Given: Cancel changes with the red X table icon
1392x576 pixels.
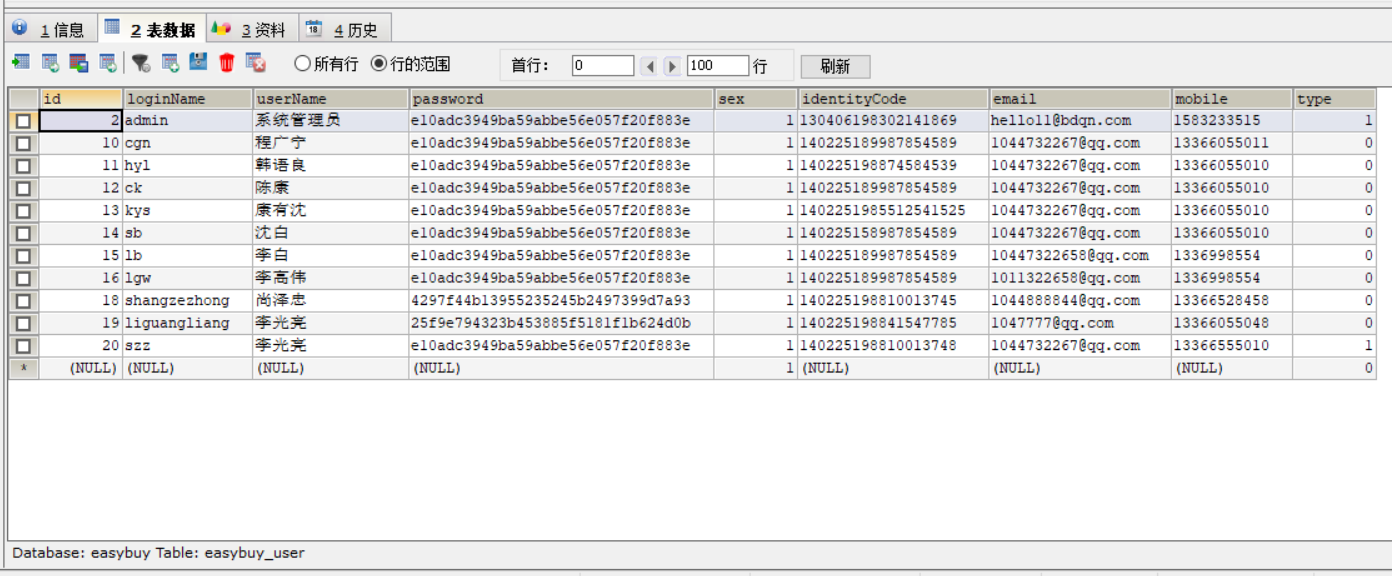Looking at the screenshot, I should [x=256, y=63].
